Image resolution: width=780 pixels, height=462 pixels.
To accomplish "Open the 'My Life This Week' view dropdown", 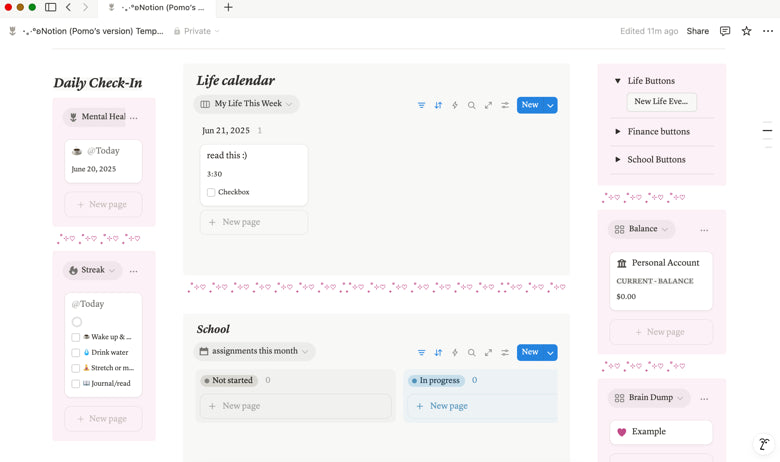I will (247, 104).
